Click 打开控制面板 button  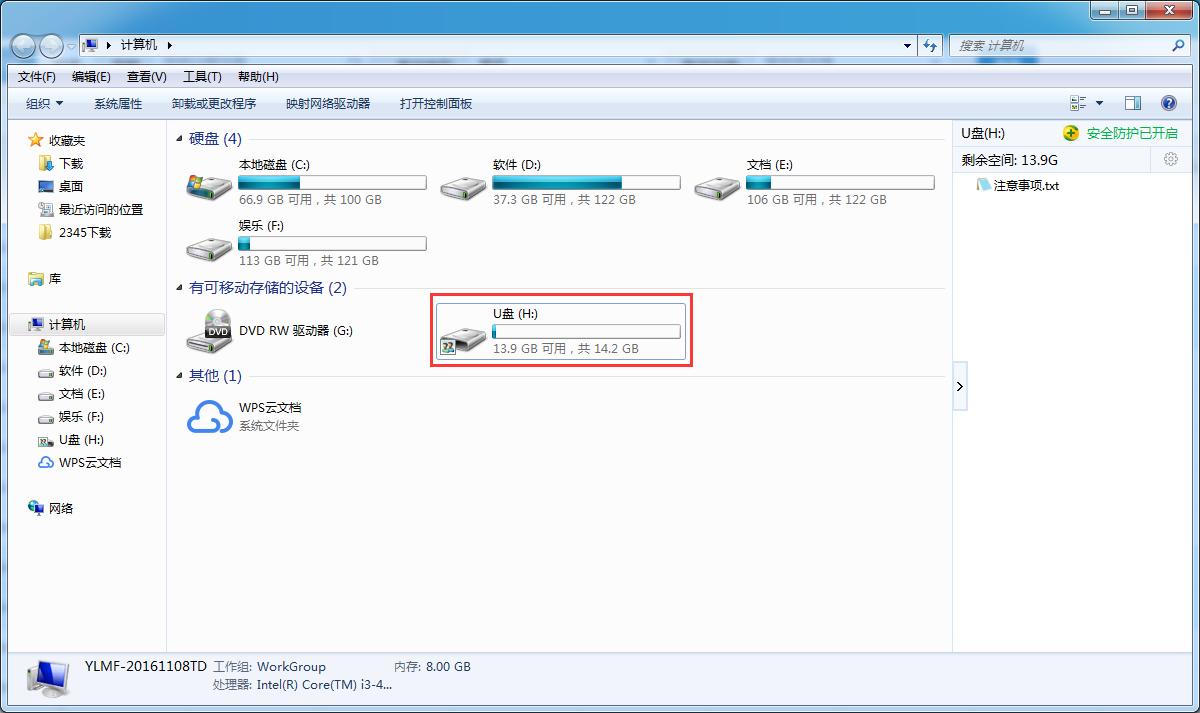[435, 103]
